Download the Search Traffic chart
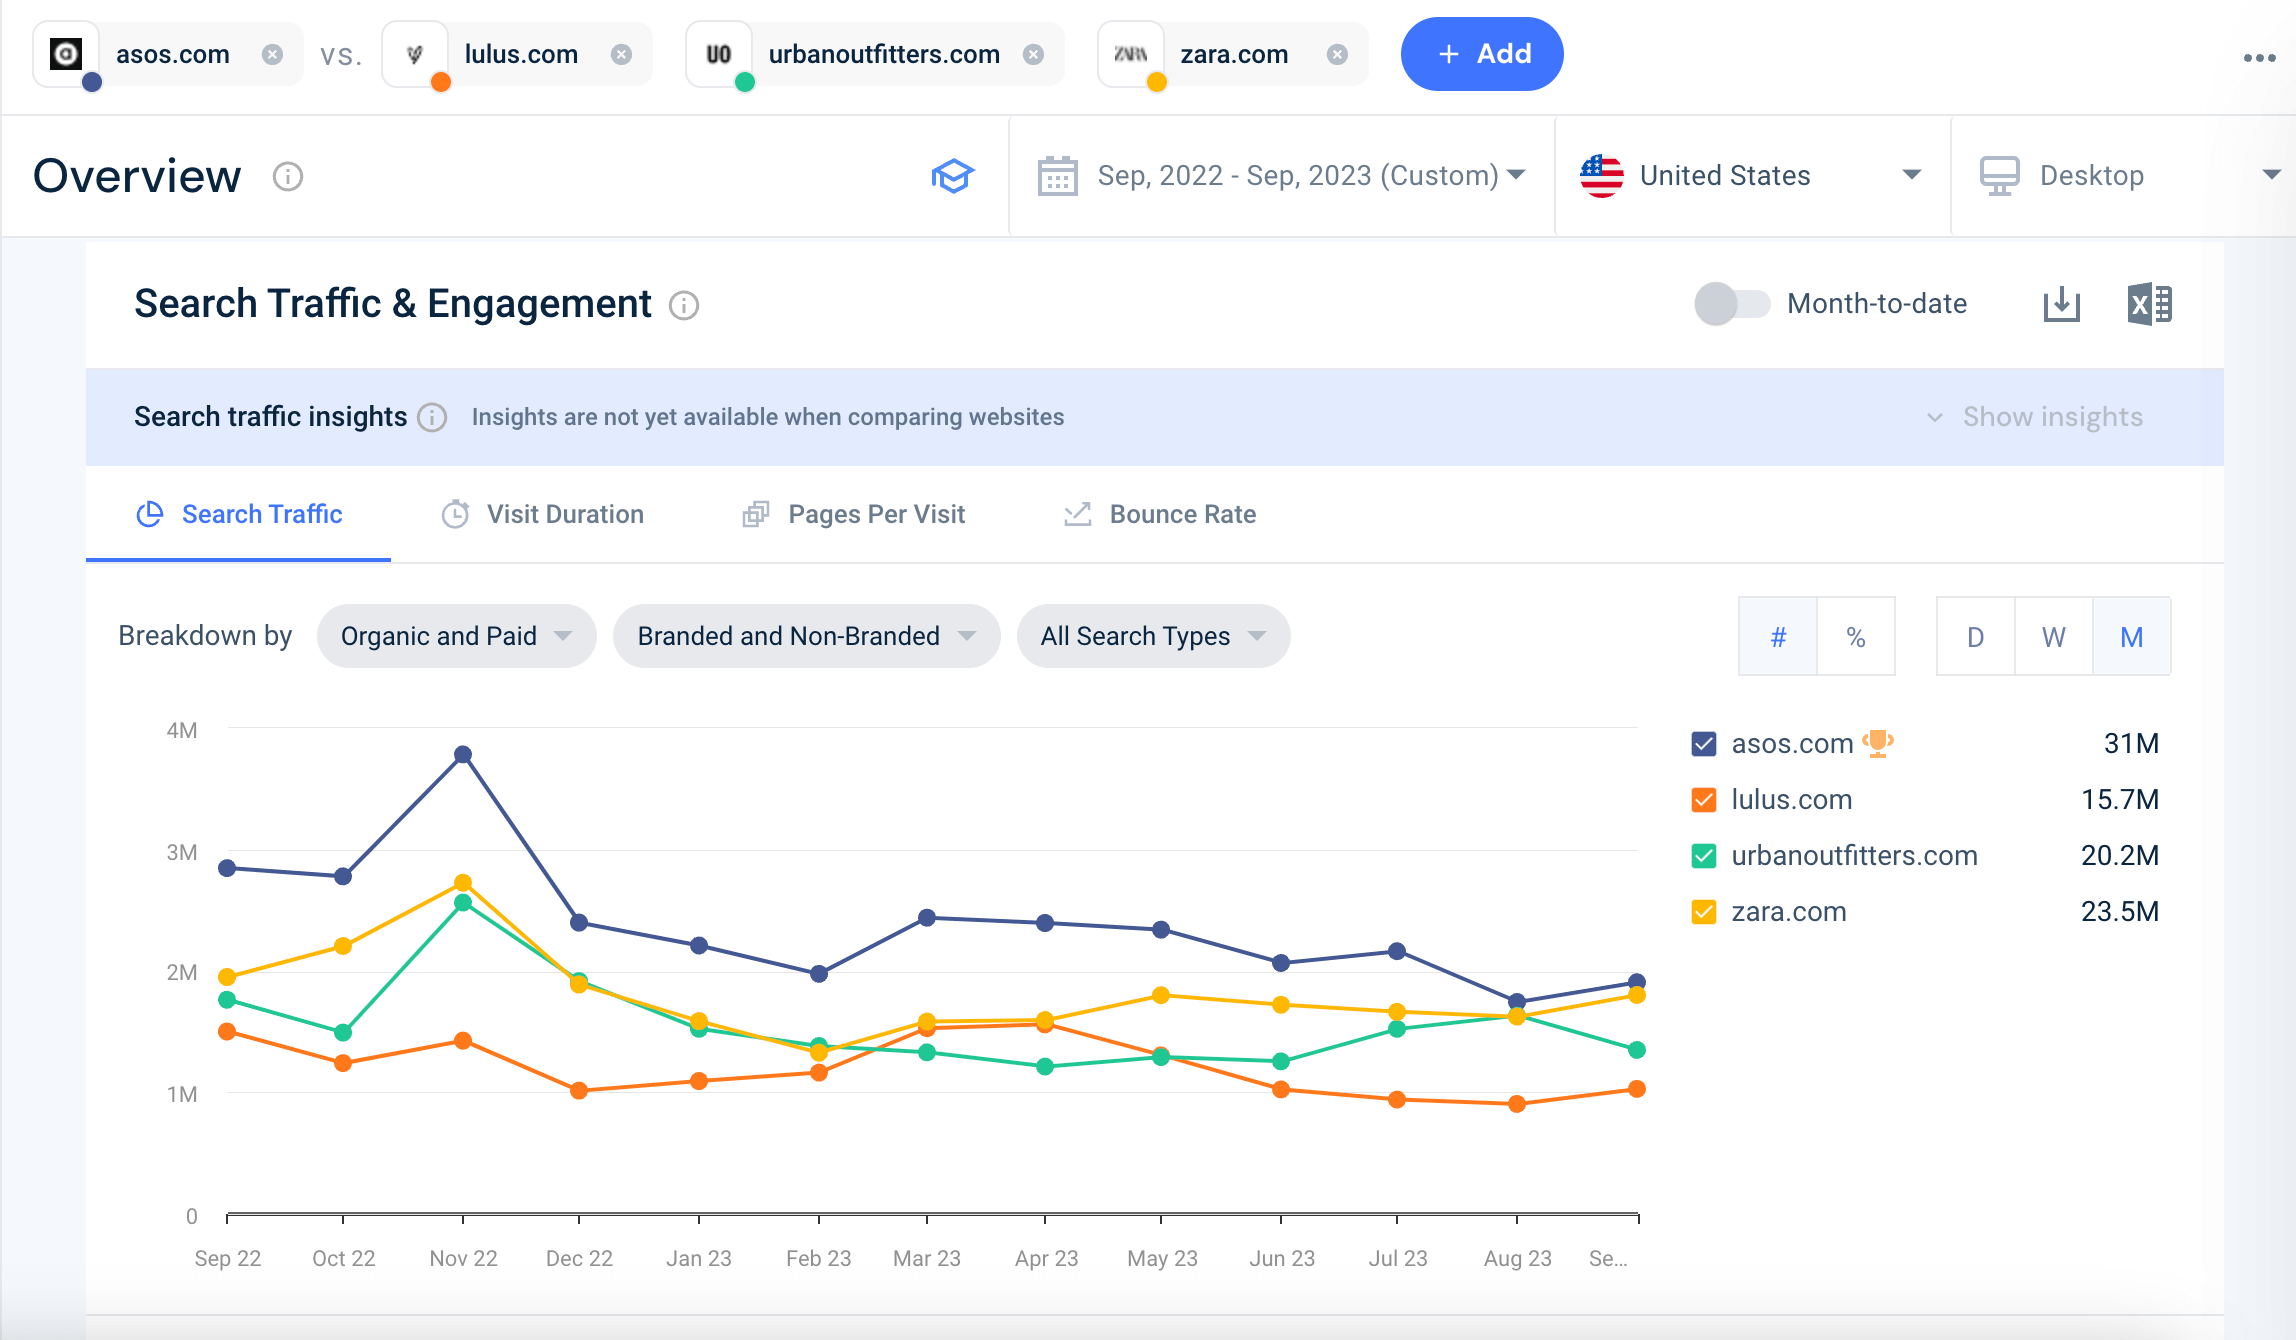 (x=2061, y=303)
